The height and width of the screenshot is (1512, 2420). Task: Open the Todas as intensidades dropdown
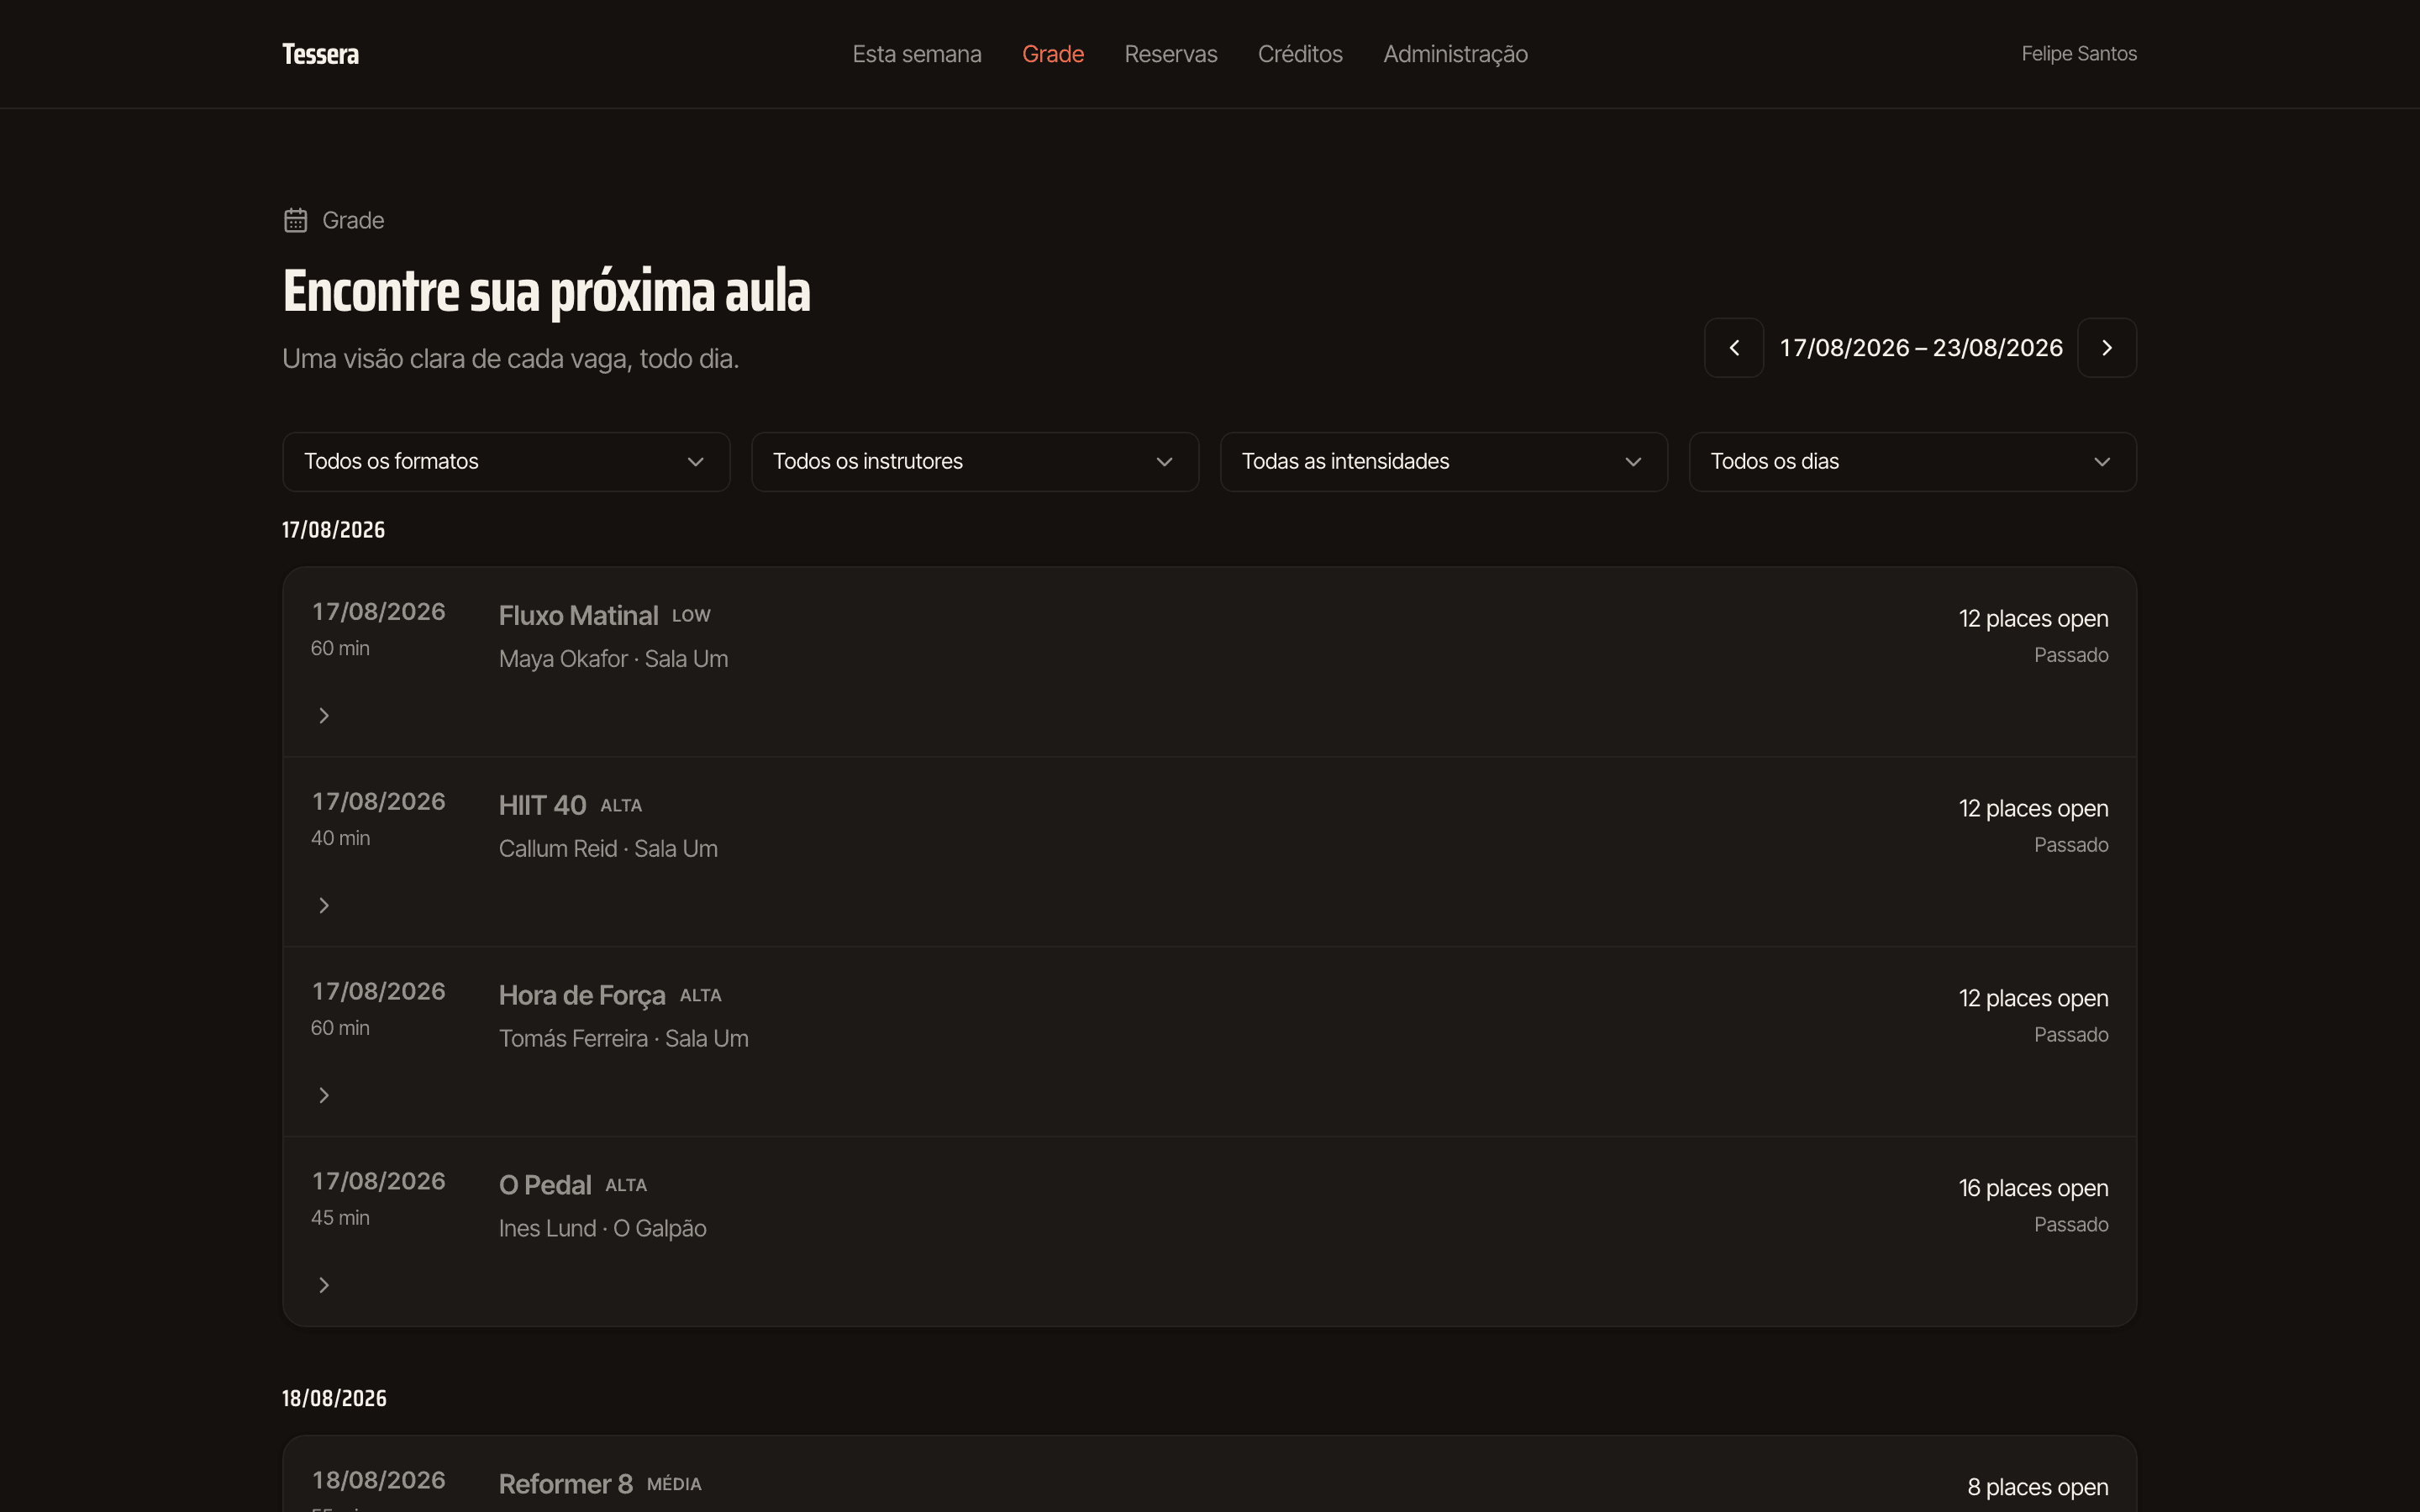[x=1443, y=461]
